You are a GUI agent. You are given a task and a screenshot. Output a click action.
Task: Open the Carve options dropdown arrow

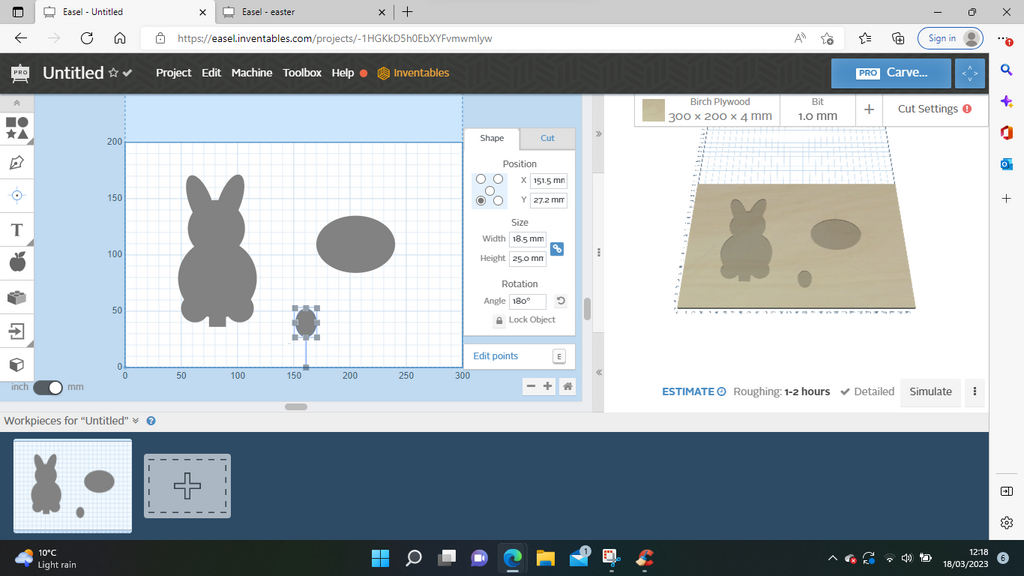[x=969, y=73]
